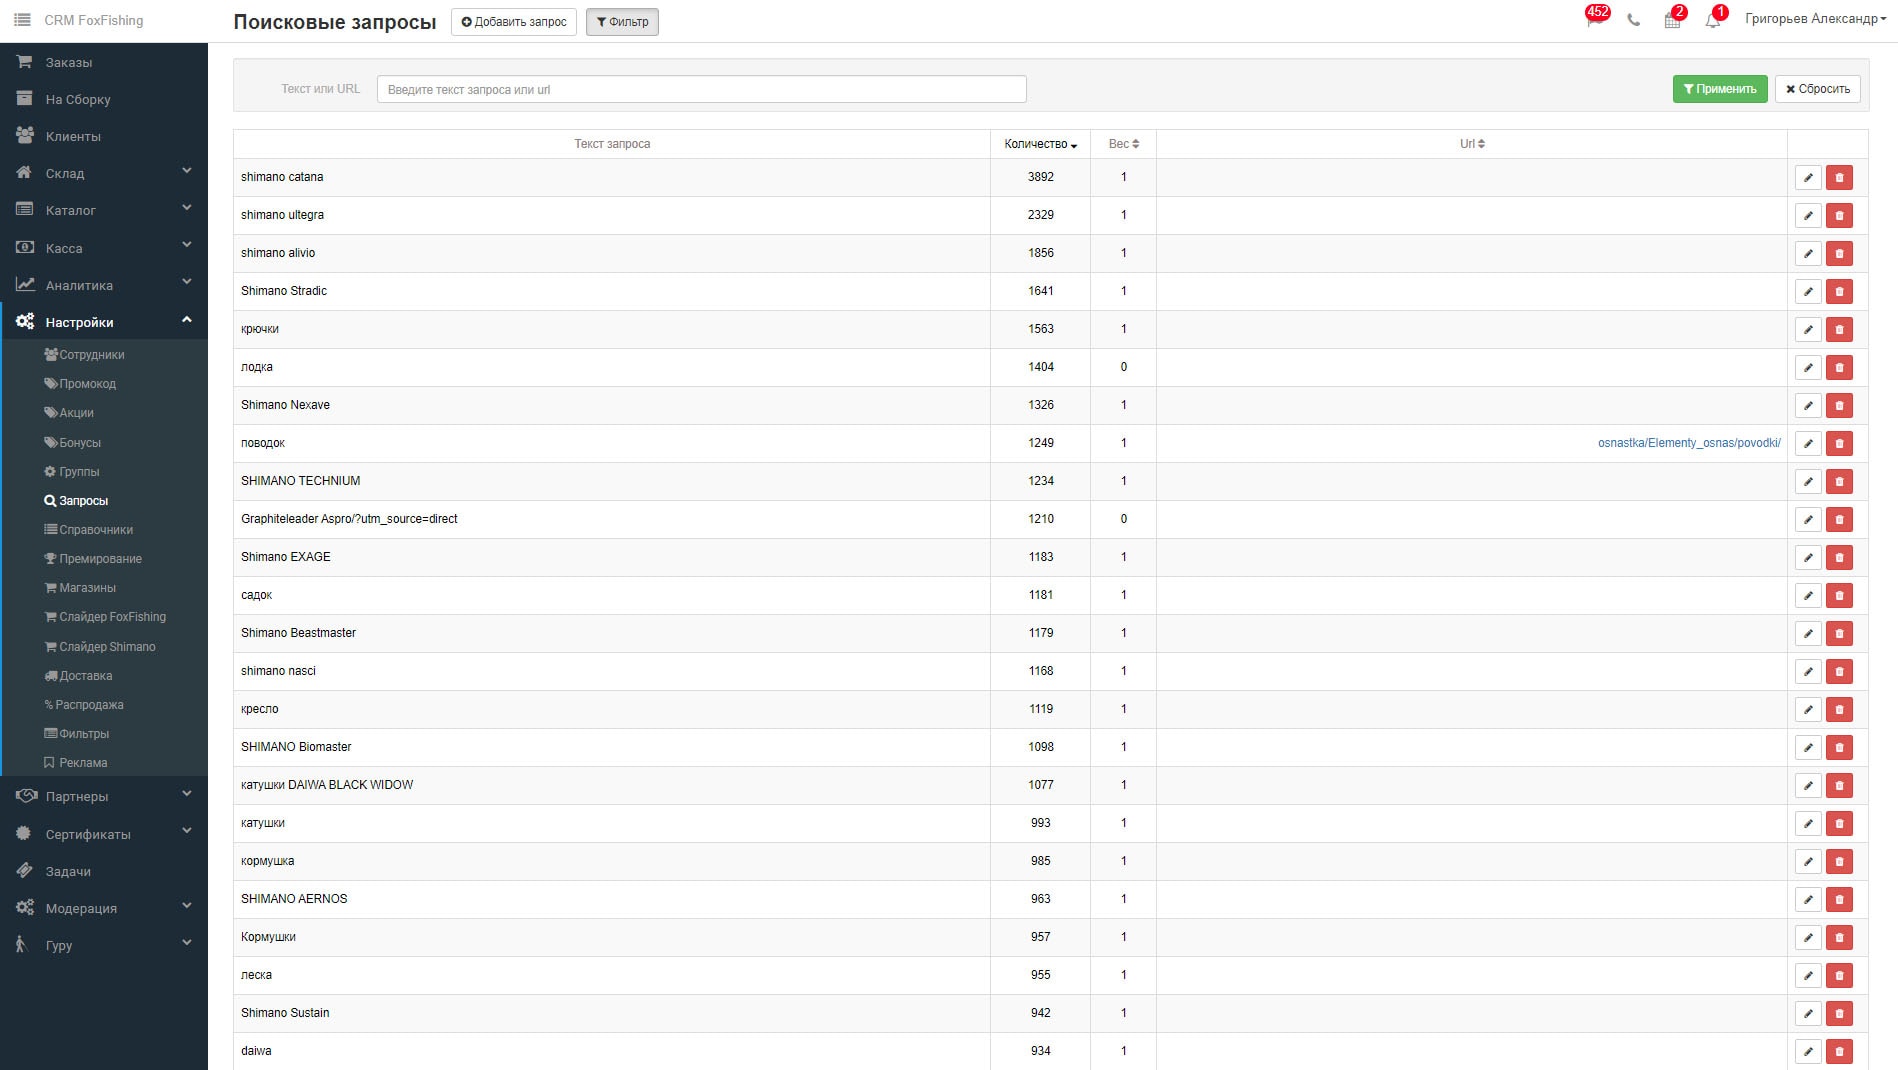The width and height of the screenshot is (1898, 1070).
Task: Edit the daiwa query
Action: 1808,1052
